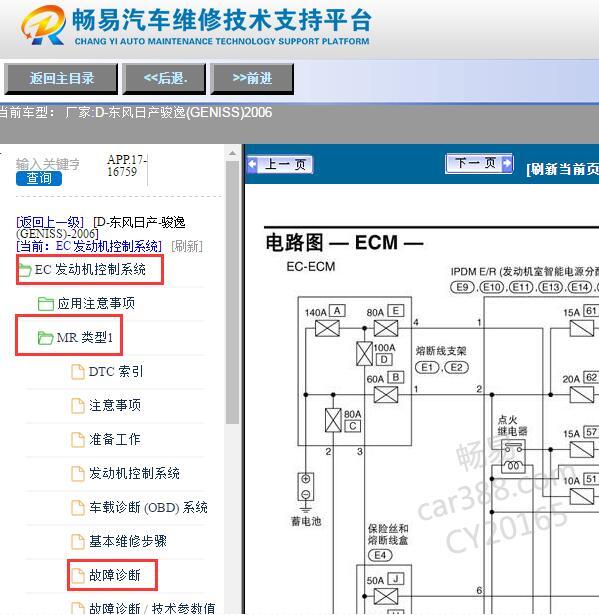Click the page icon beside DTC 索引

point(78,372)
